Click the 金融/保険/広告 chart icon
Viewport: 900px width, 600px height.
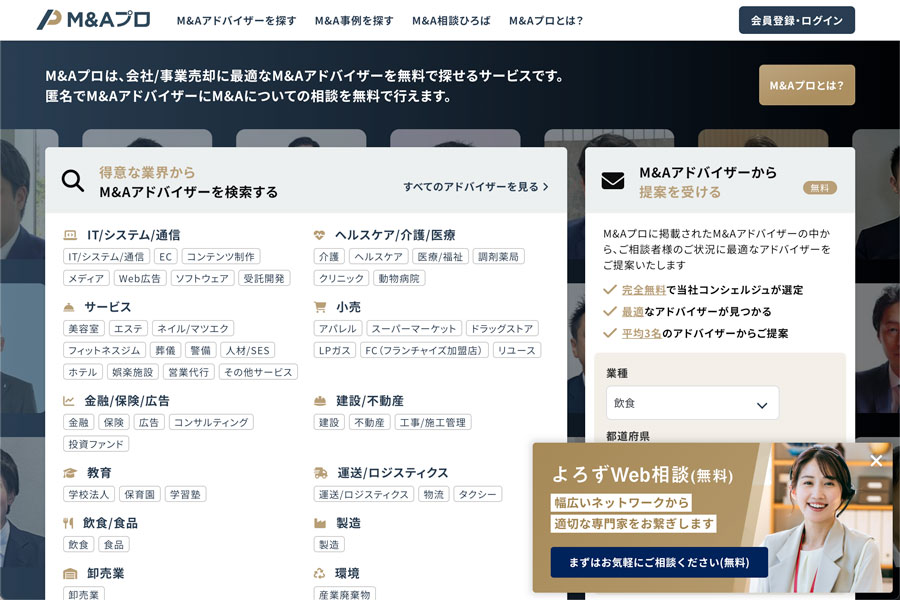(x=69, y=401)
